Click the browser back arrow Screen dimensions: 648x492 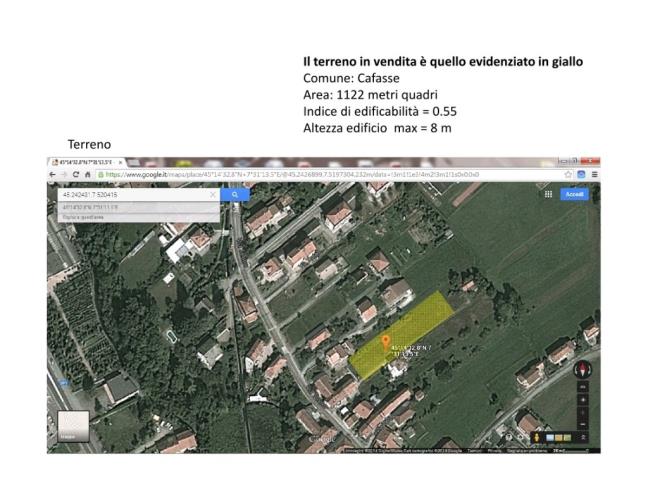pos(52,175)
